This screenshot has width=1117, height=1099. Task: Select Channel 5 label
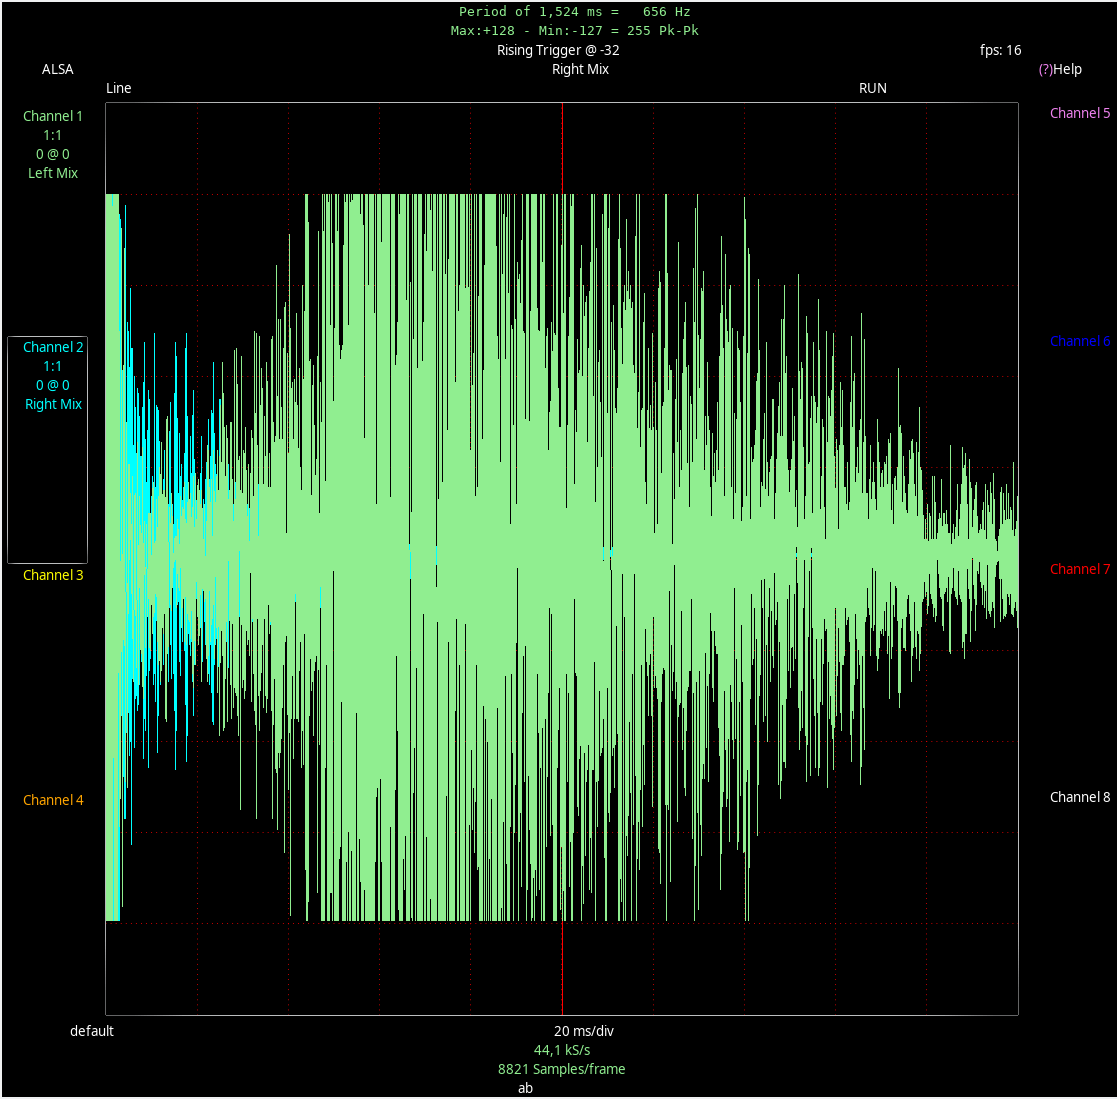(1079, 113)
